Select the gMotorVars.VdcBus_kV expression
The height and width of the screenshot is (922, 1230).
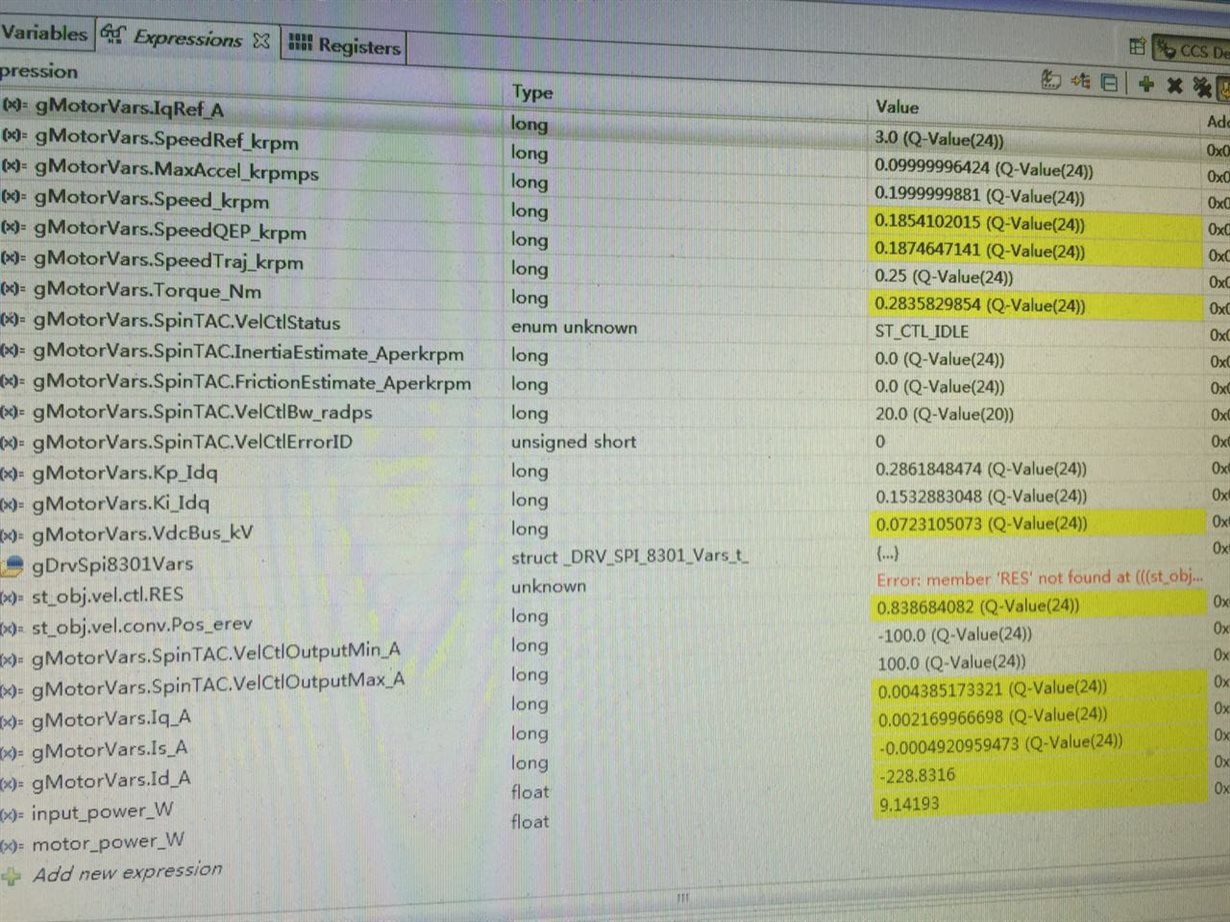point(142,533)
